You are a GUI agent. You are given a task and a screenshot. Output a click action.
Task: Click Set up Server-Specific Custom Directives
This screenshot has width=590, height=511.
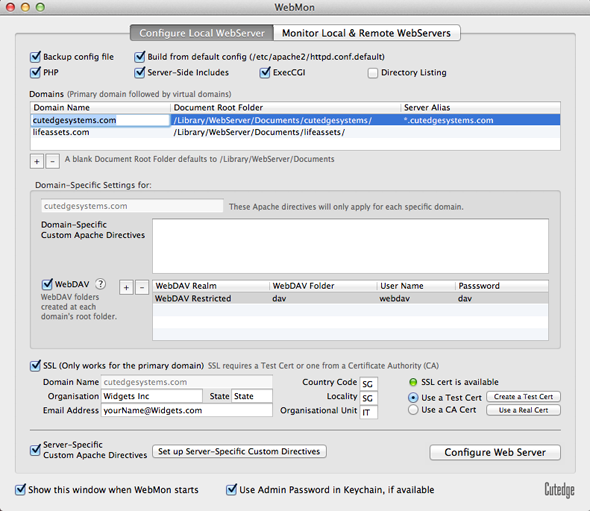click(239, 452)
